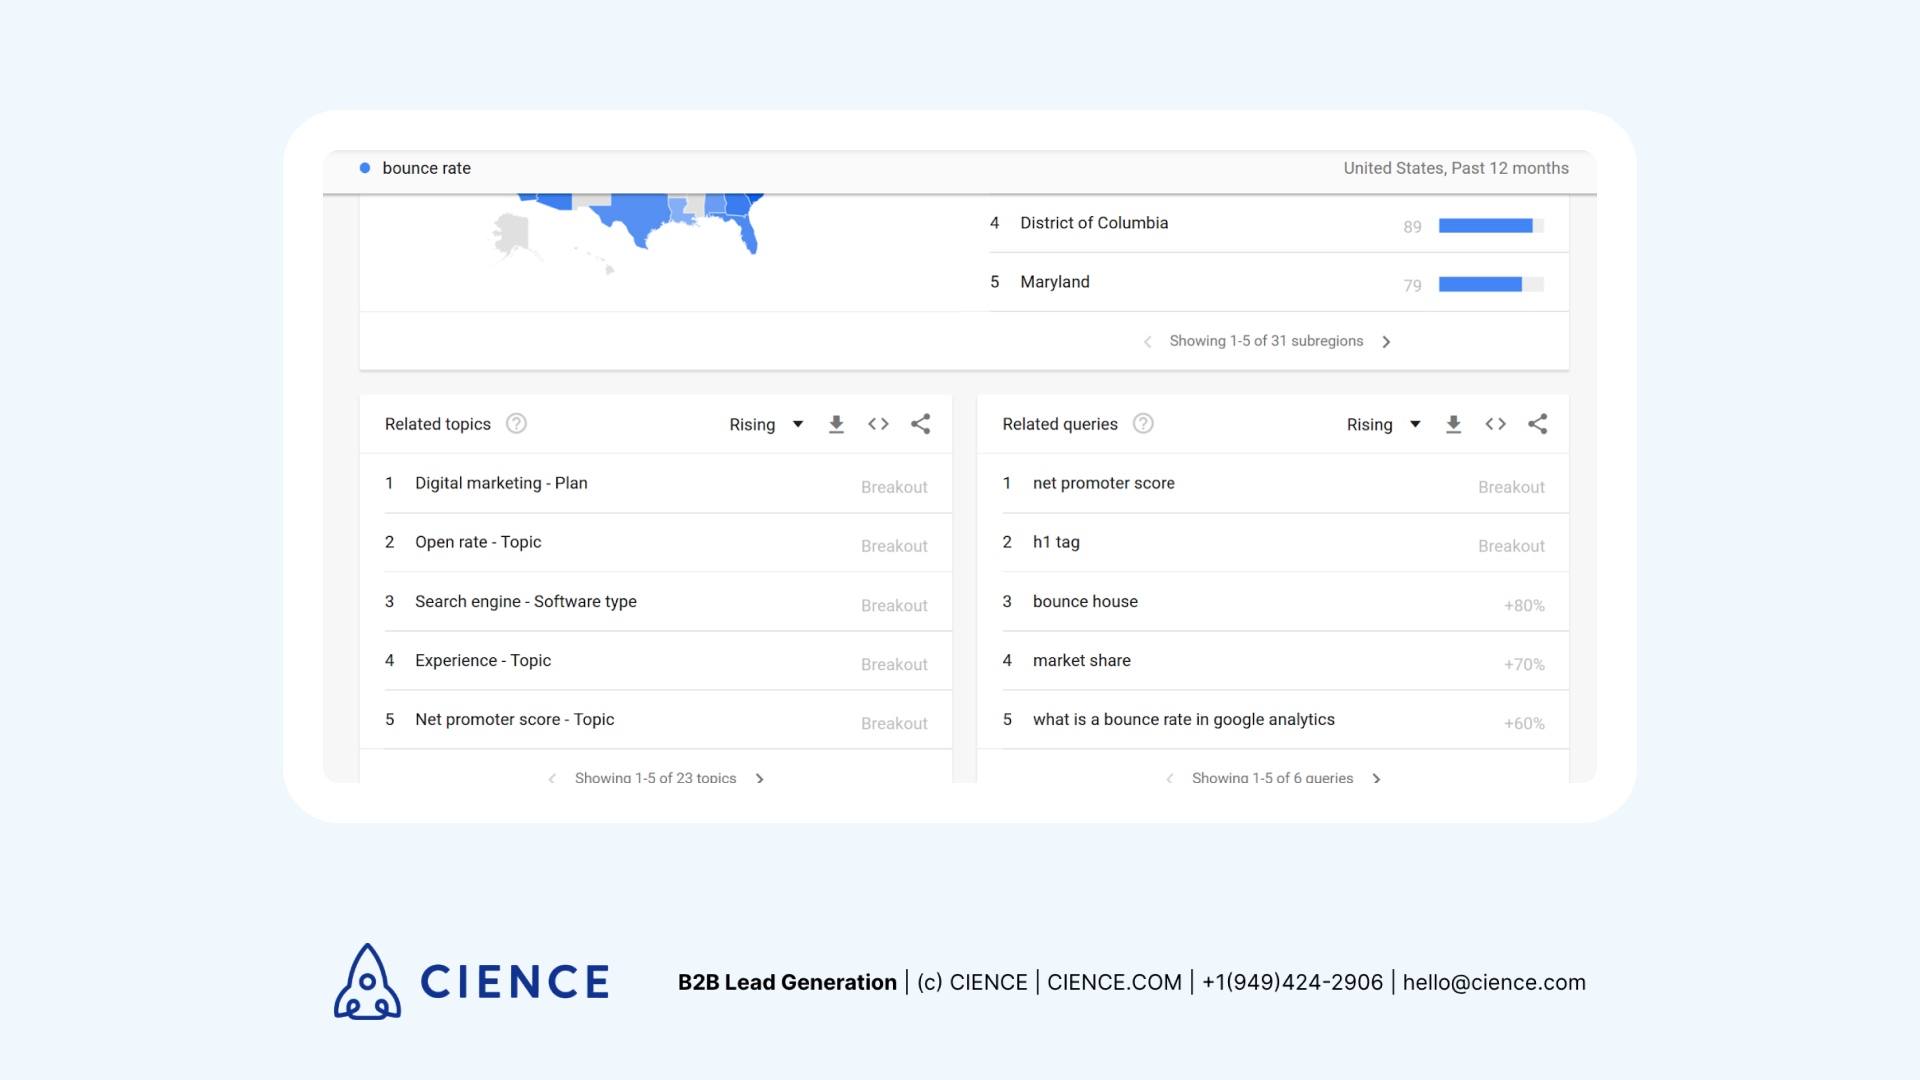
Task: Open the Rising dropdown in Related topics
Action: [766, 424]
